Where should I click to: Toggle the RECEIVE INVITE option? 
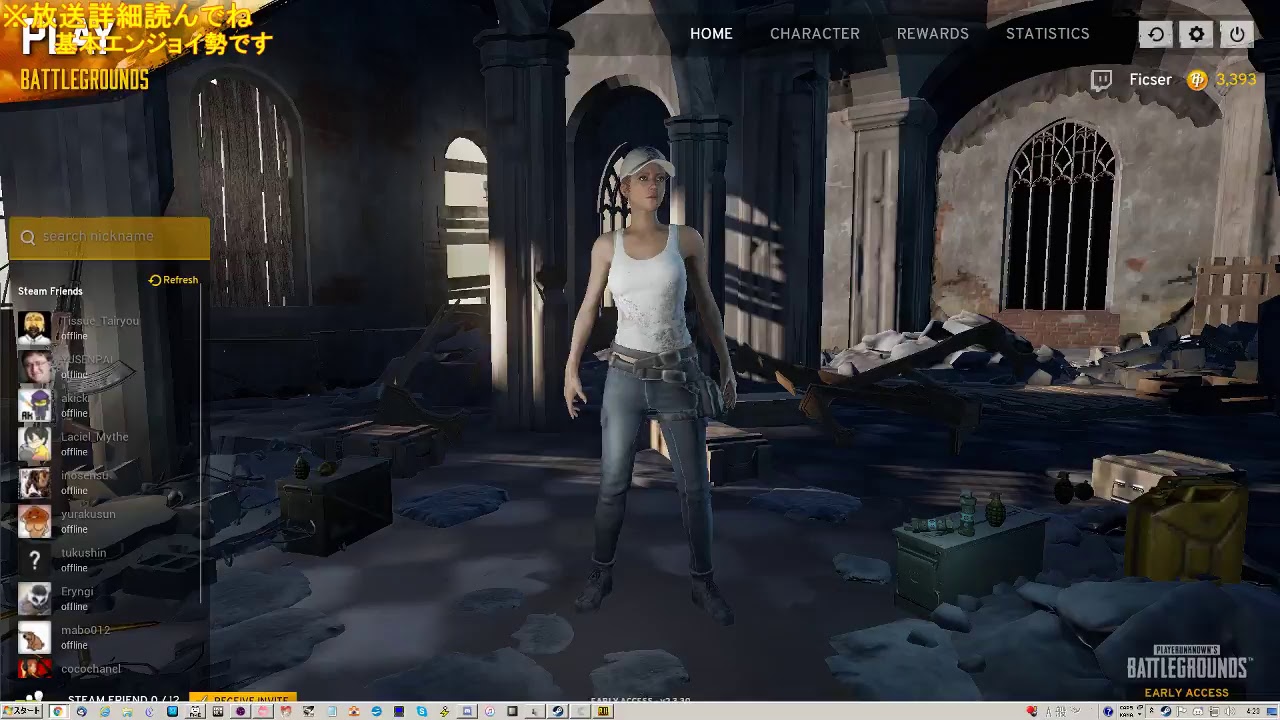coord(242,699)
